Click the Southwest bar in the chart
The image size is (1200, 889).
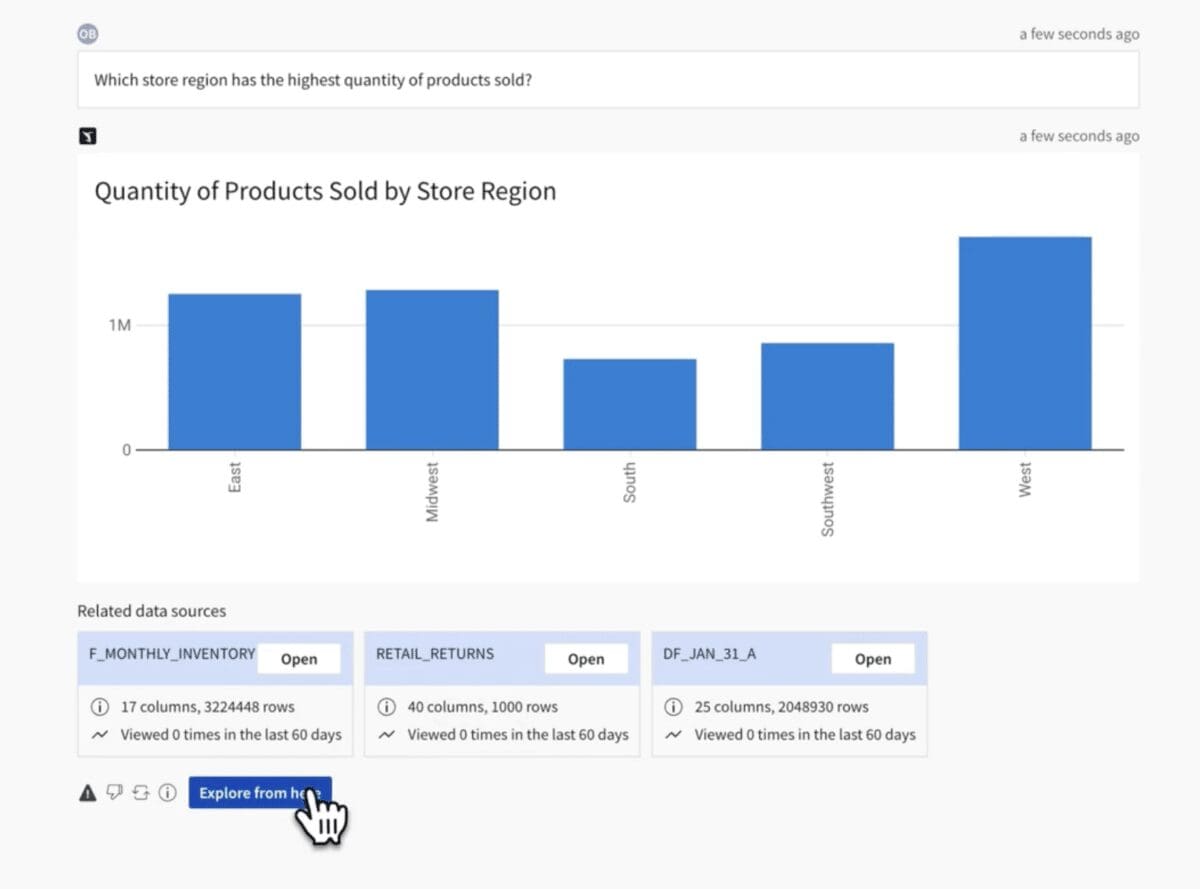[827, 396]
